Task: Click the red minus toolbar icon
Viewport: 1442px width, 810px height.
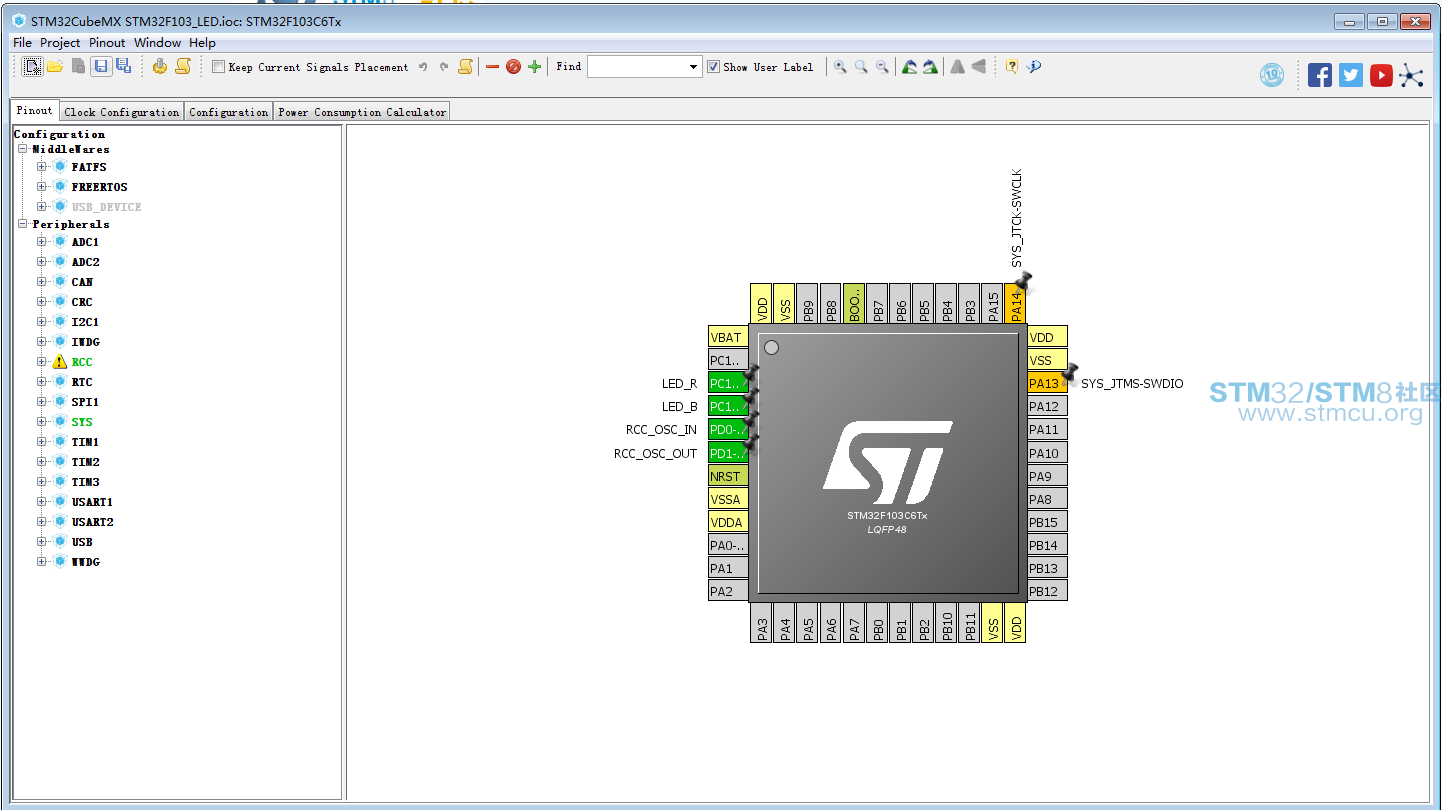Action: (x=492, y=67)
